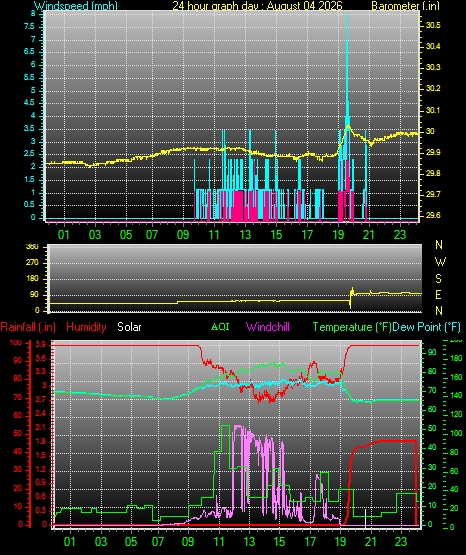466x555 pixels.
Task: Click the 3.3 rainfall scale value
Action: [x=41, y=371]
